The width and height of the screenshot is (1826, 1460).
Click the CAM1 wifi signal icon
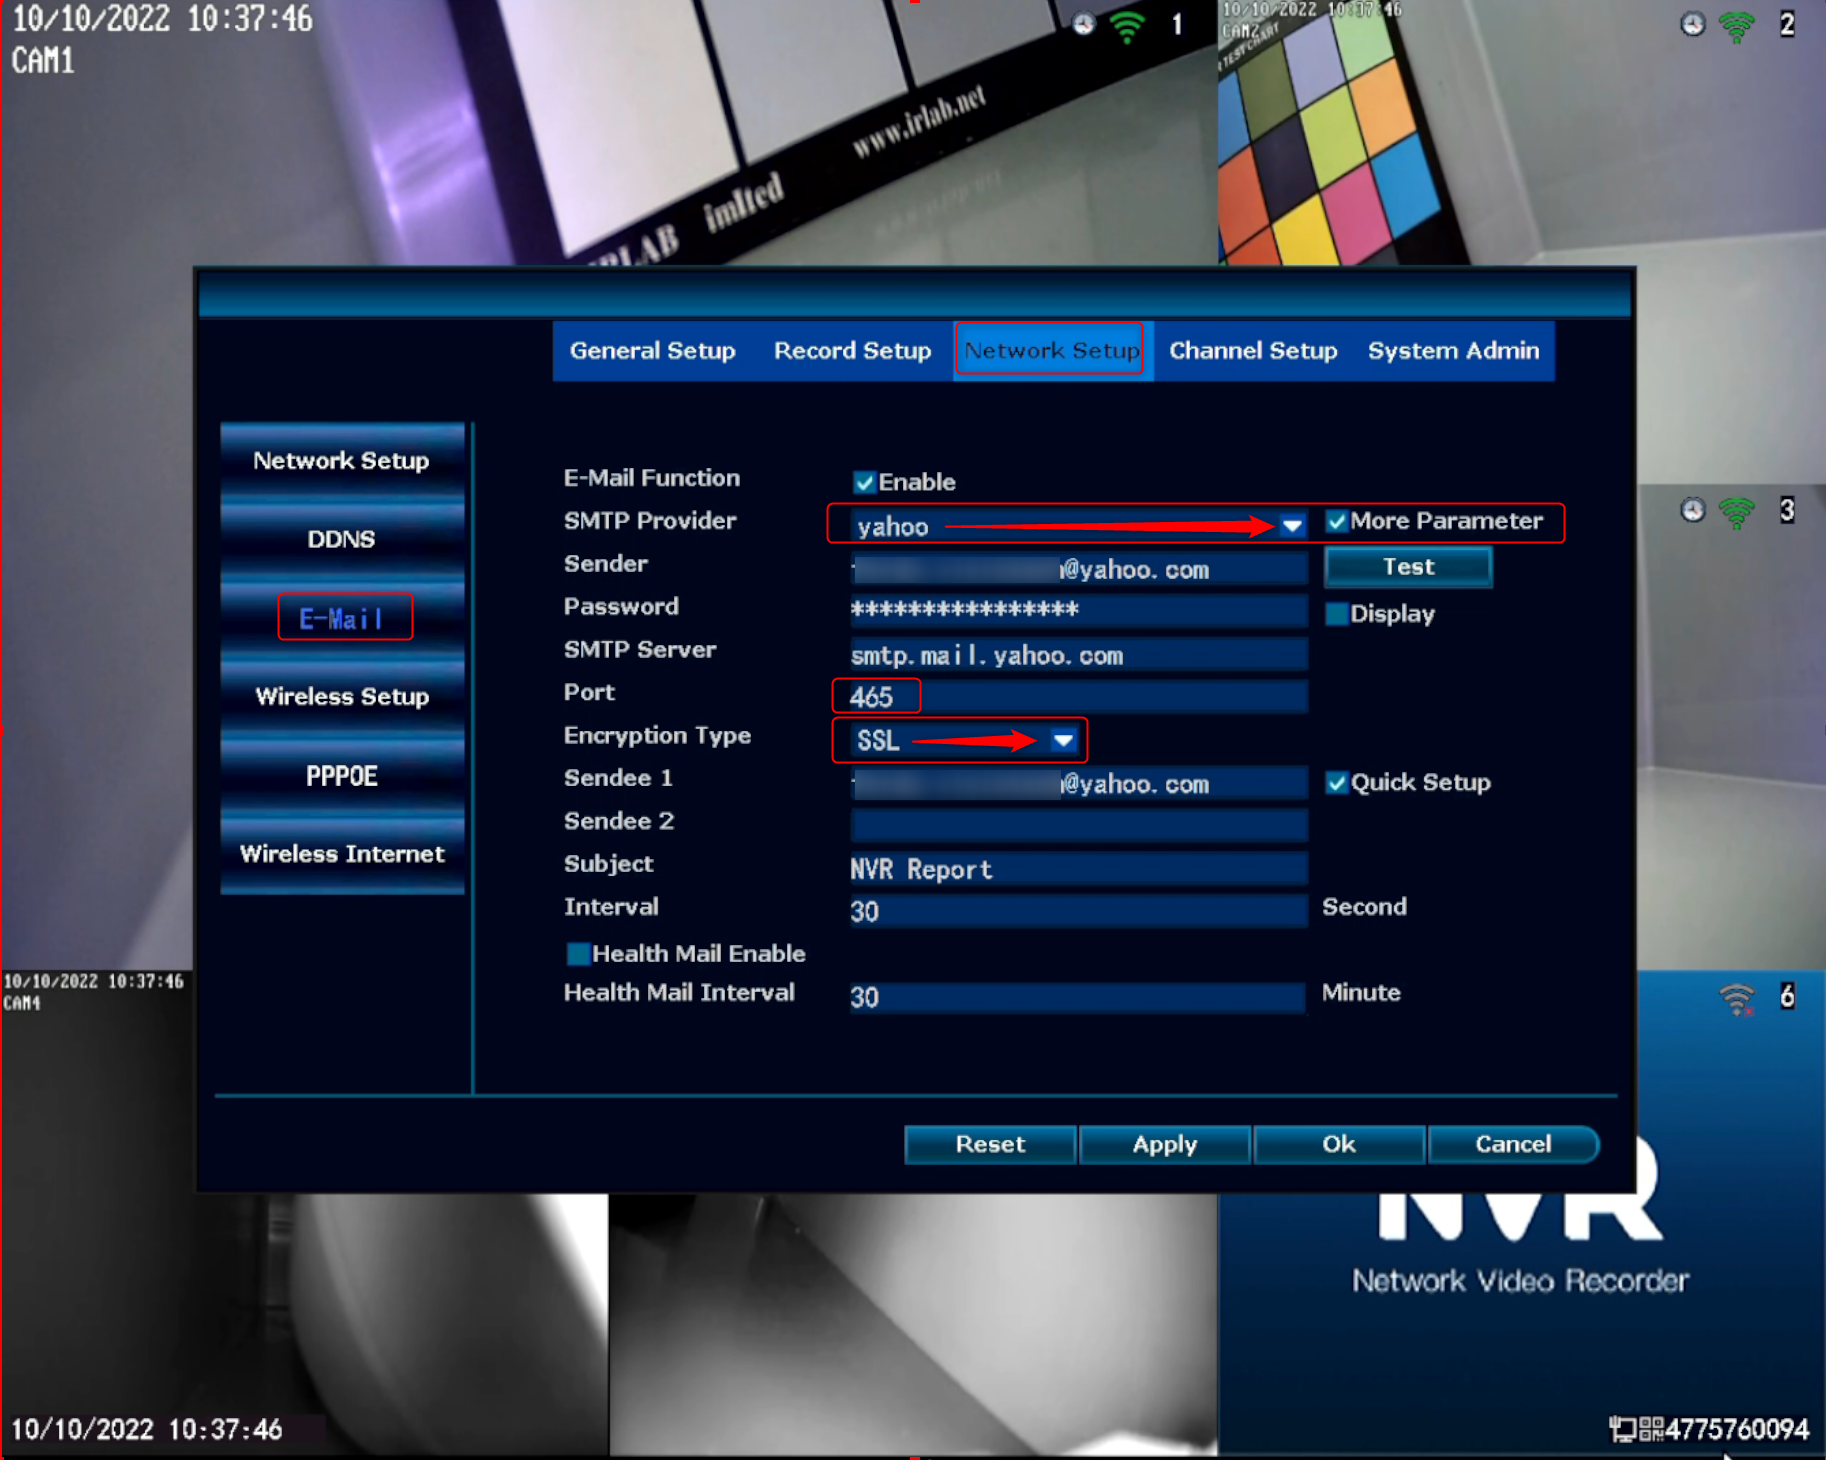coord(1127,26)
